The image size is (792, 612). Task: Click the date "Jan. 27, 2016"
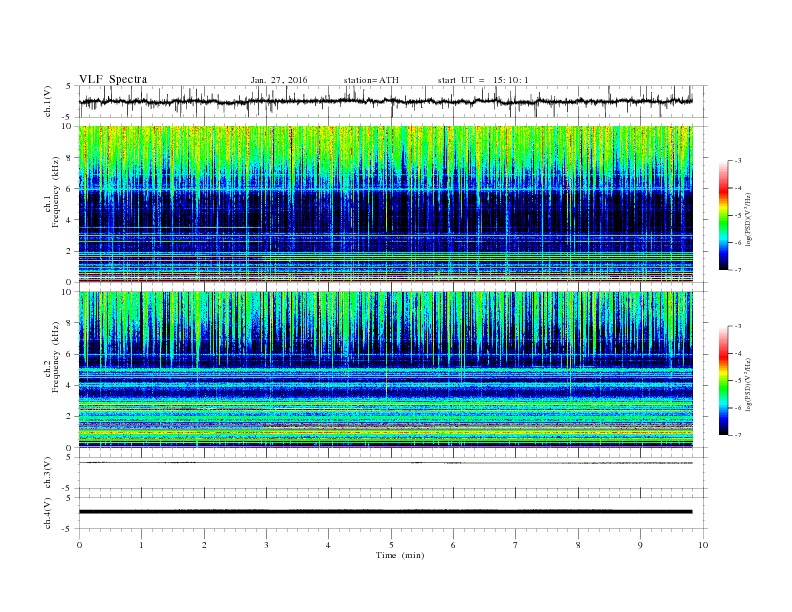(x=279, y=80)
